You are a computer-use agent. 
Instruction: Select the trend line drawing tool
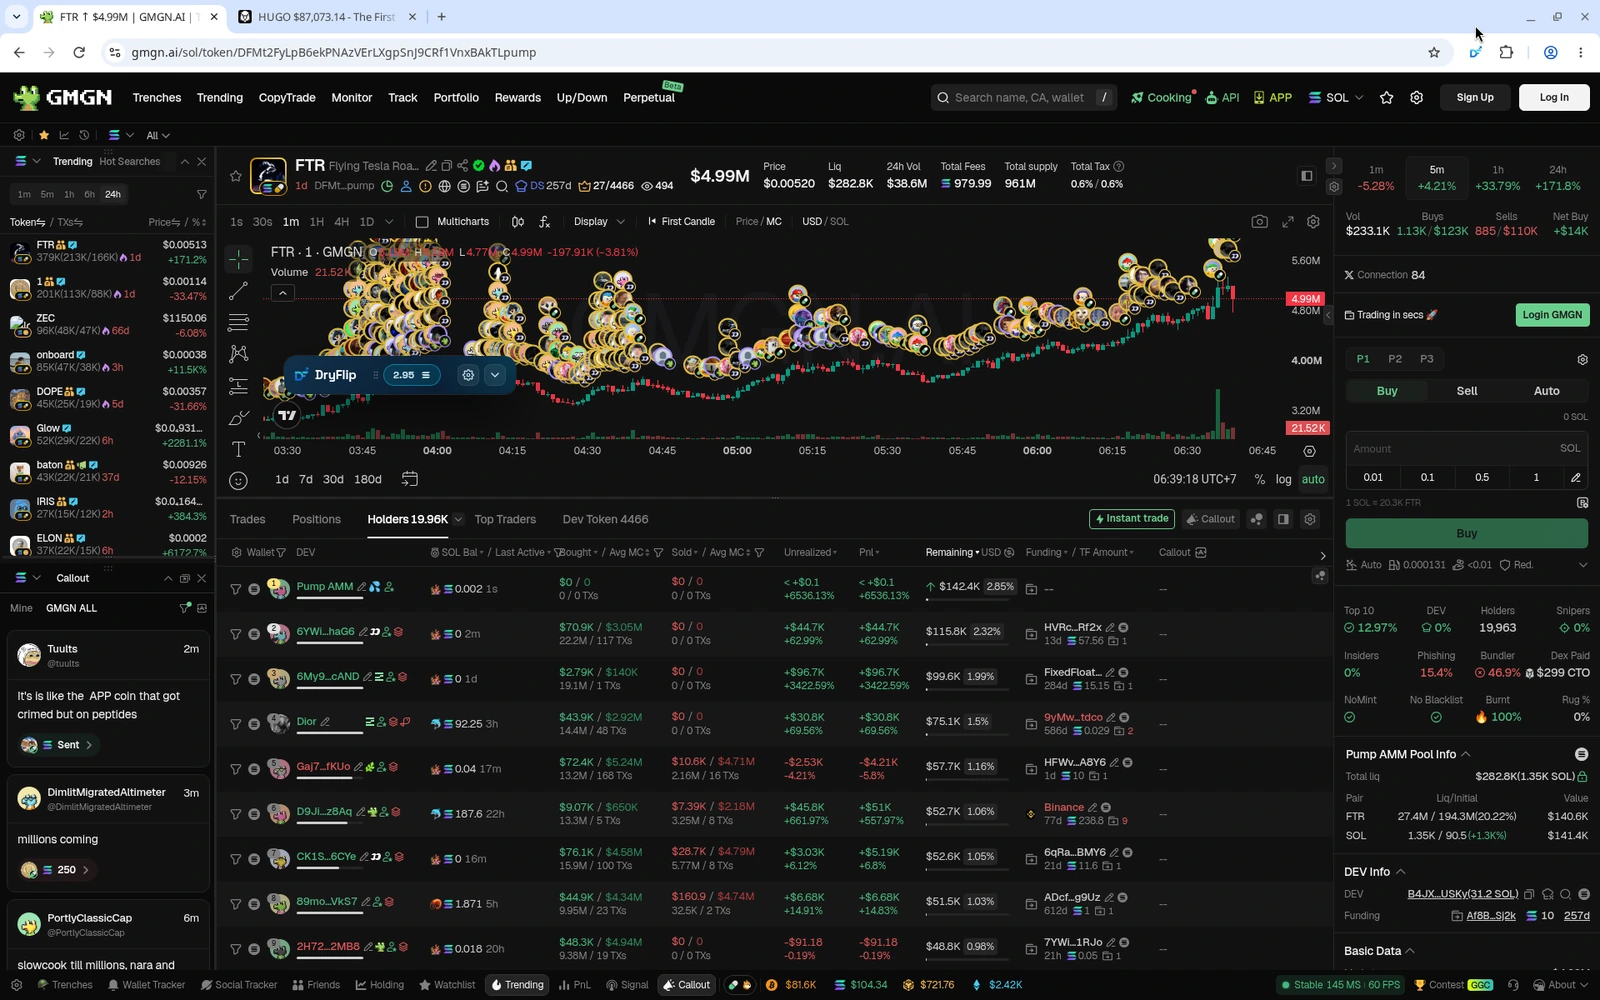[238, 291]
